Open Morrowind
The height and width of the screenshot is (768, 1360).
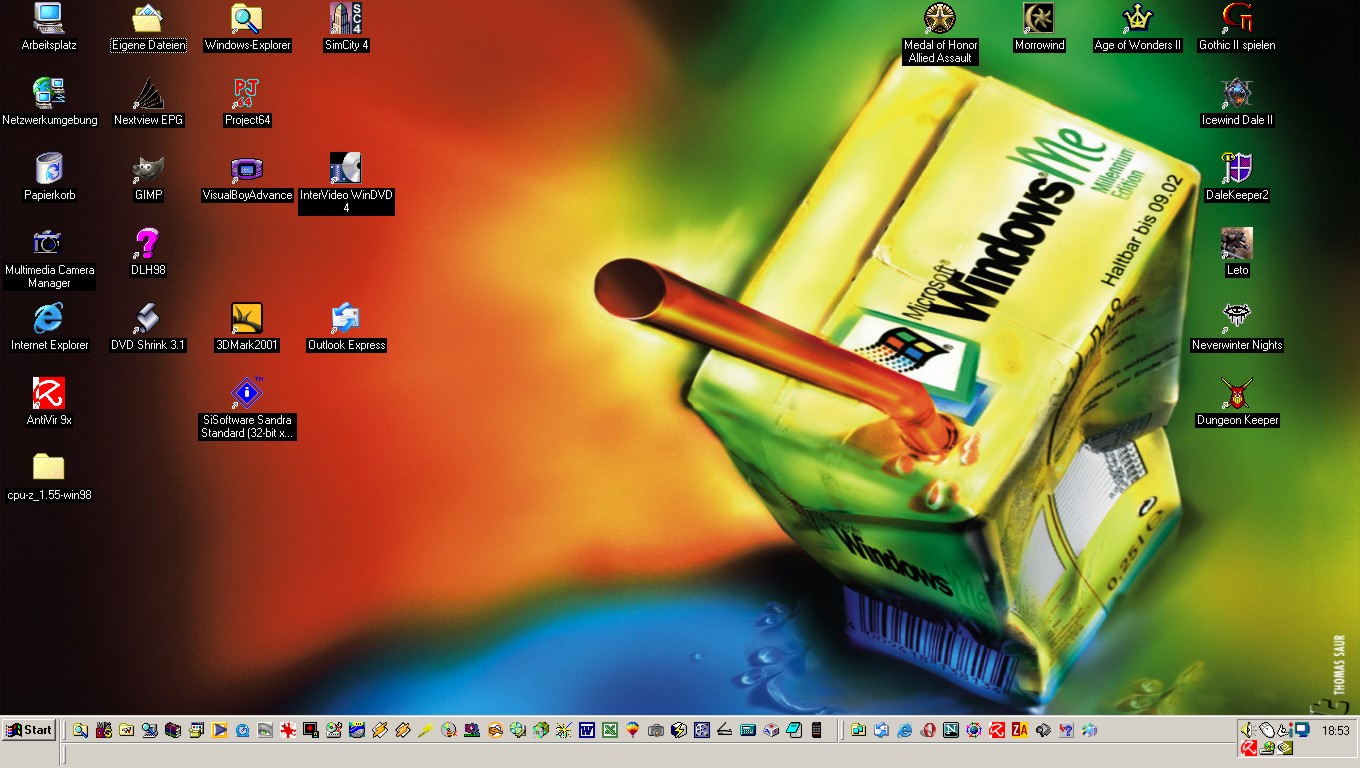pos(1038,20)
